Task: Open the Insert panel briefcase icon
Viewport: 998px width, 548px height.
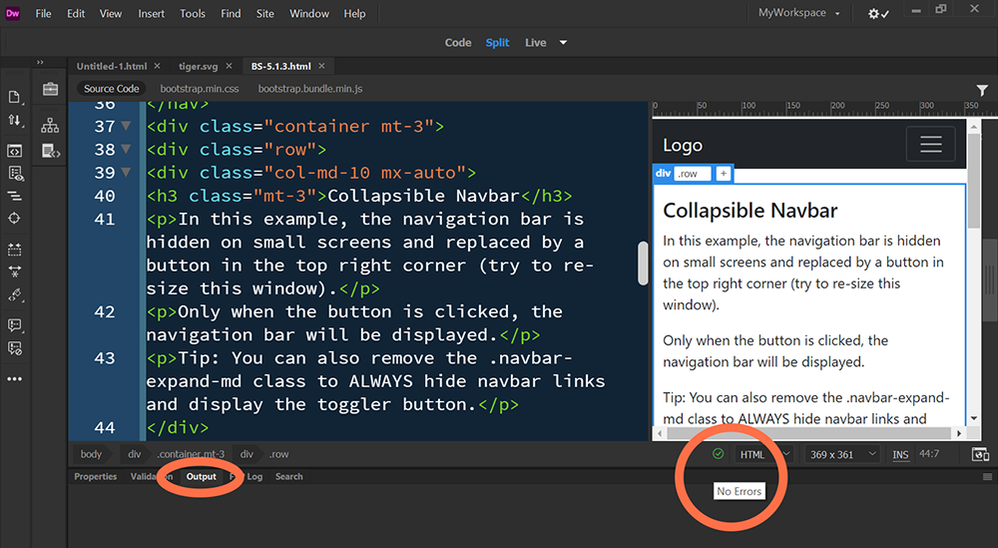Action: click(50, 89)
